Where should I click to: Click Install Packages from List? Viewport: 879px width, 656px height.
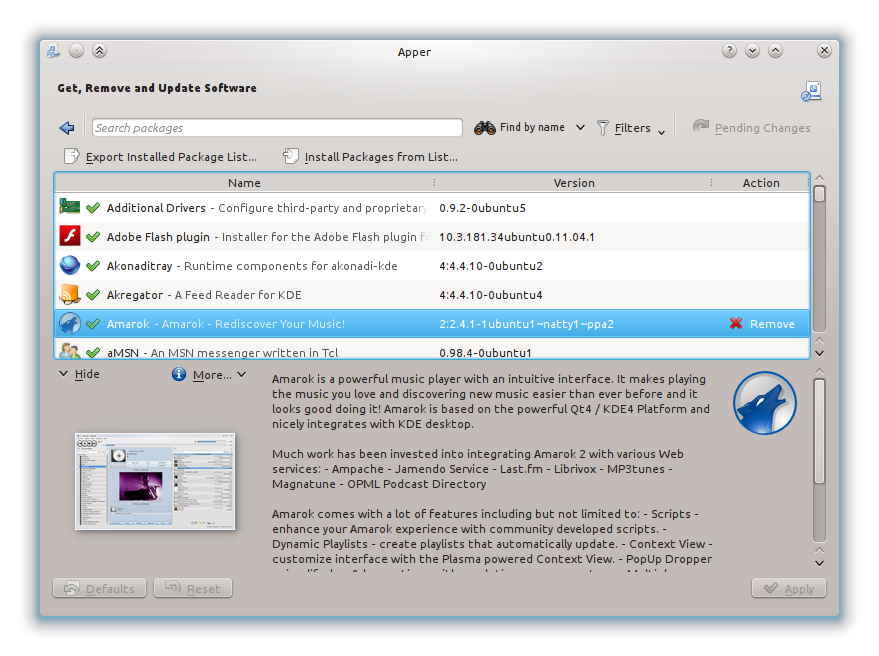[x=371, y=157]
